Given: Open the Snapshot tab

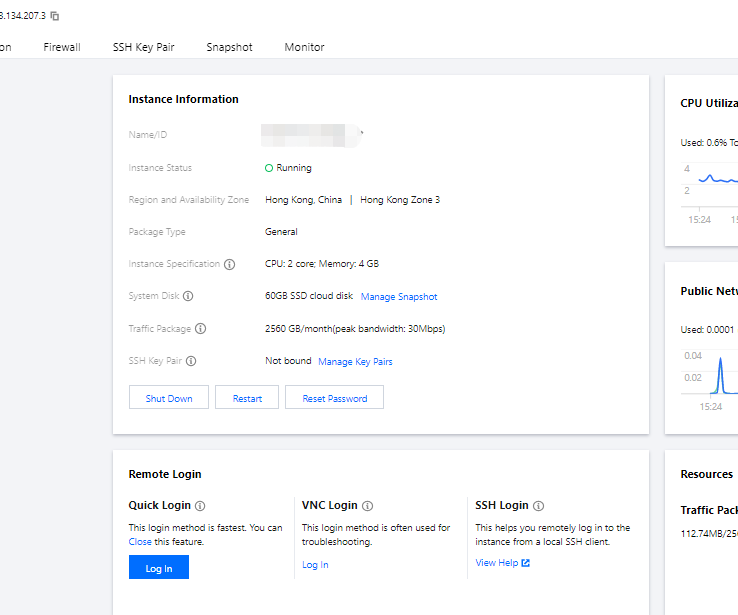Looking at the screenshot, I should tap(229, 47).
